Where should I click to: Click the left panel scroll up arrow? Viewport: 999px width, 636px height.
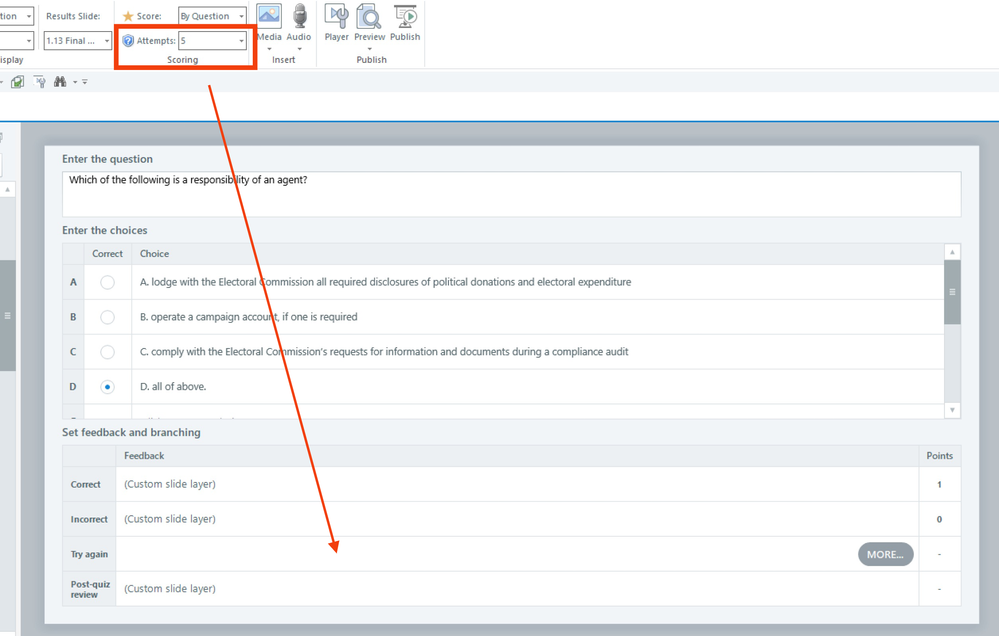point(8,189)
